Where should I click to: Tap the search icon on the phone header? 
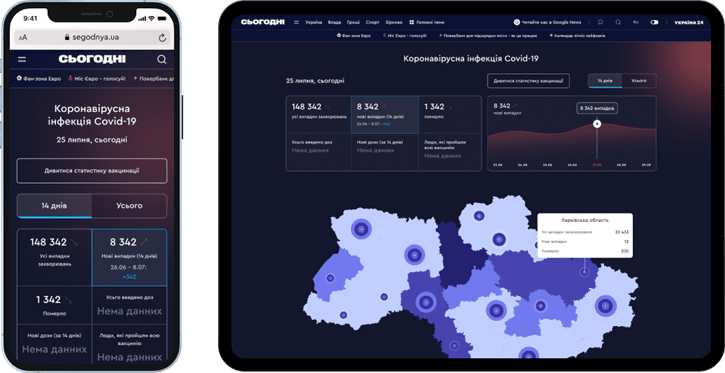(161, 59)
